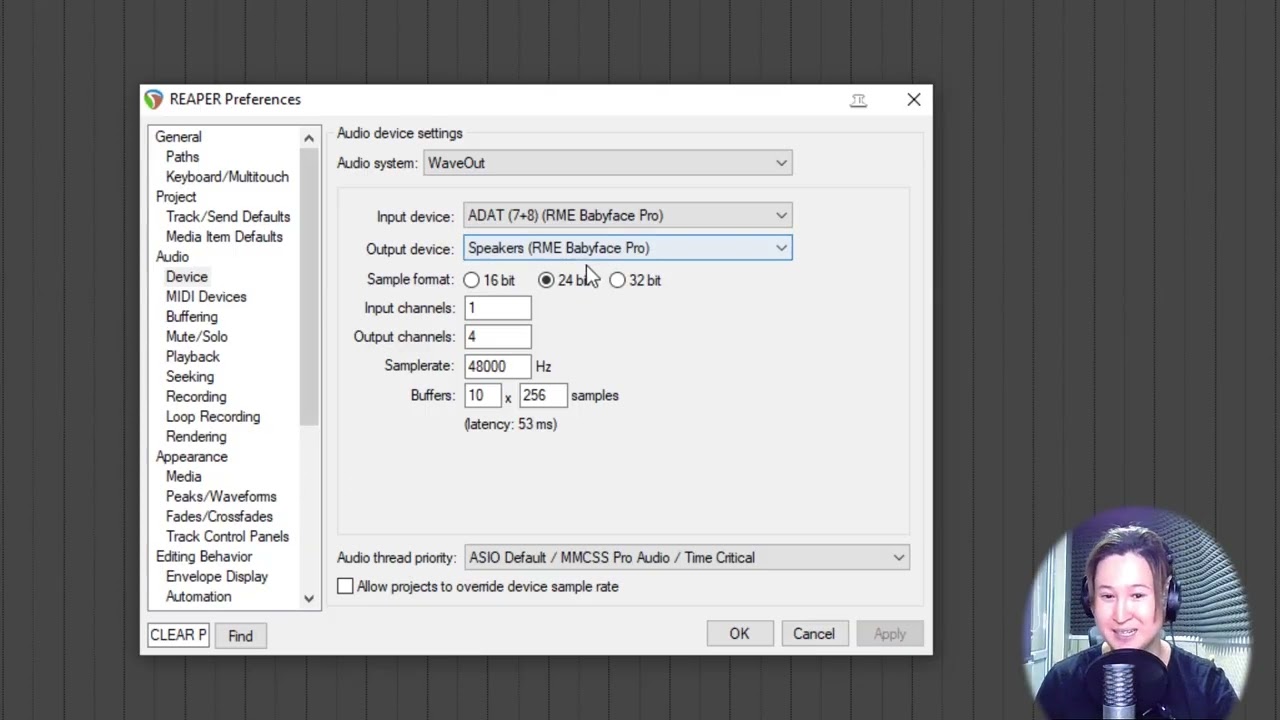Click the pin icon in the Preferences title bar
The width and height of the screenshot is (1280, 720).
pyautogui.click(x=859, y=100)
